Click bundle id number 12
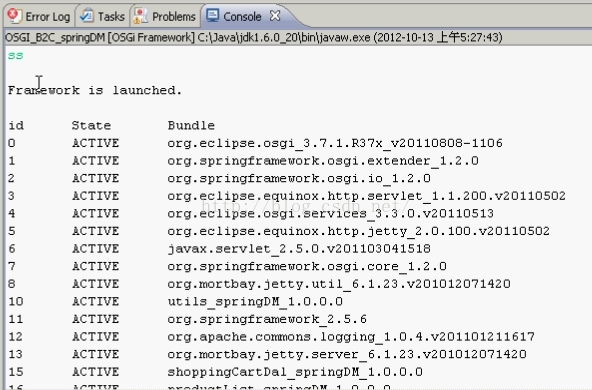 click(15, 337)
